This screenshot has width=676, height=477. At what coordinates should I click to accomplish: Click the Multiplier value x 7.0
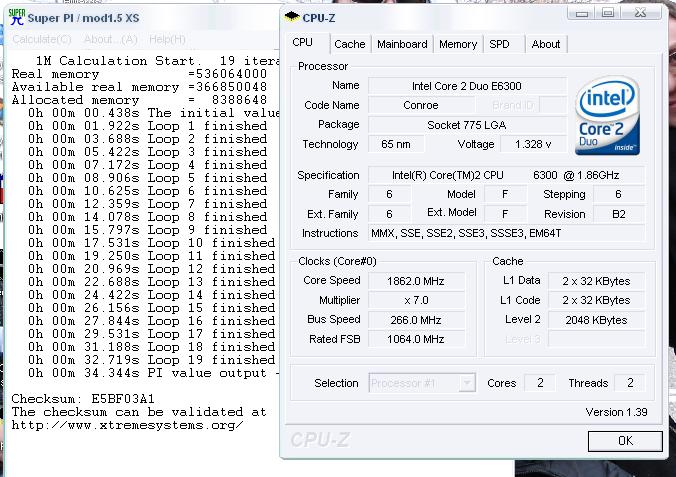click(x=416, y=300)
